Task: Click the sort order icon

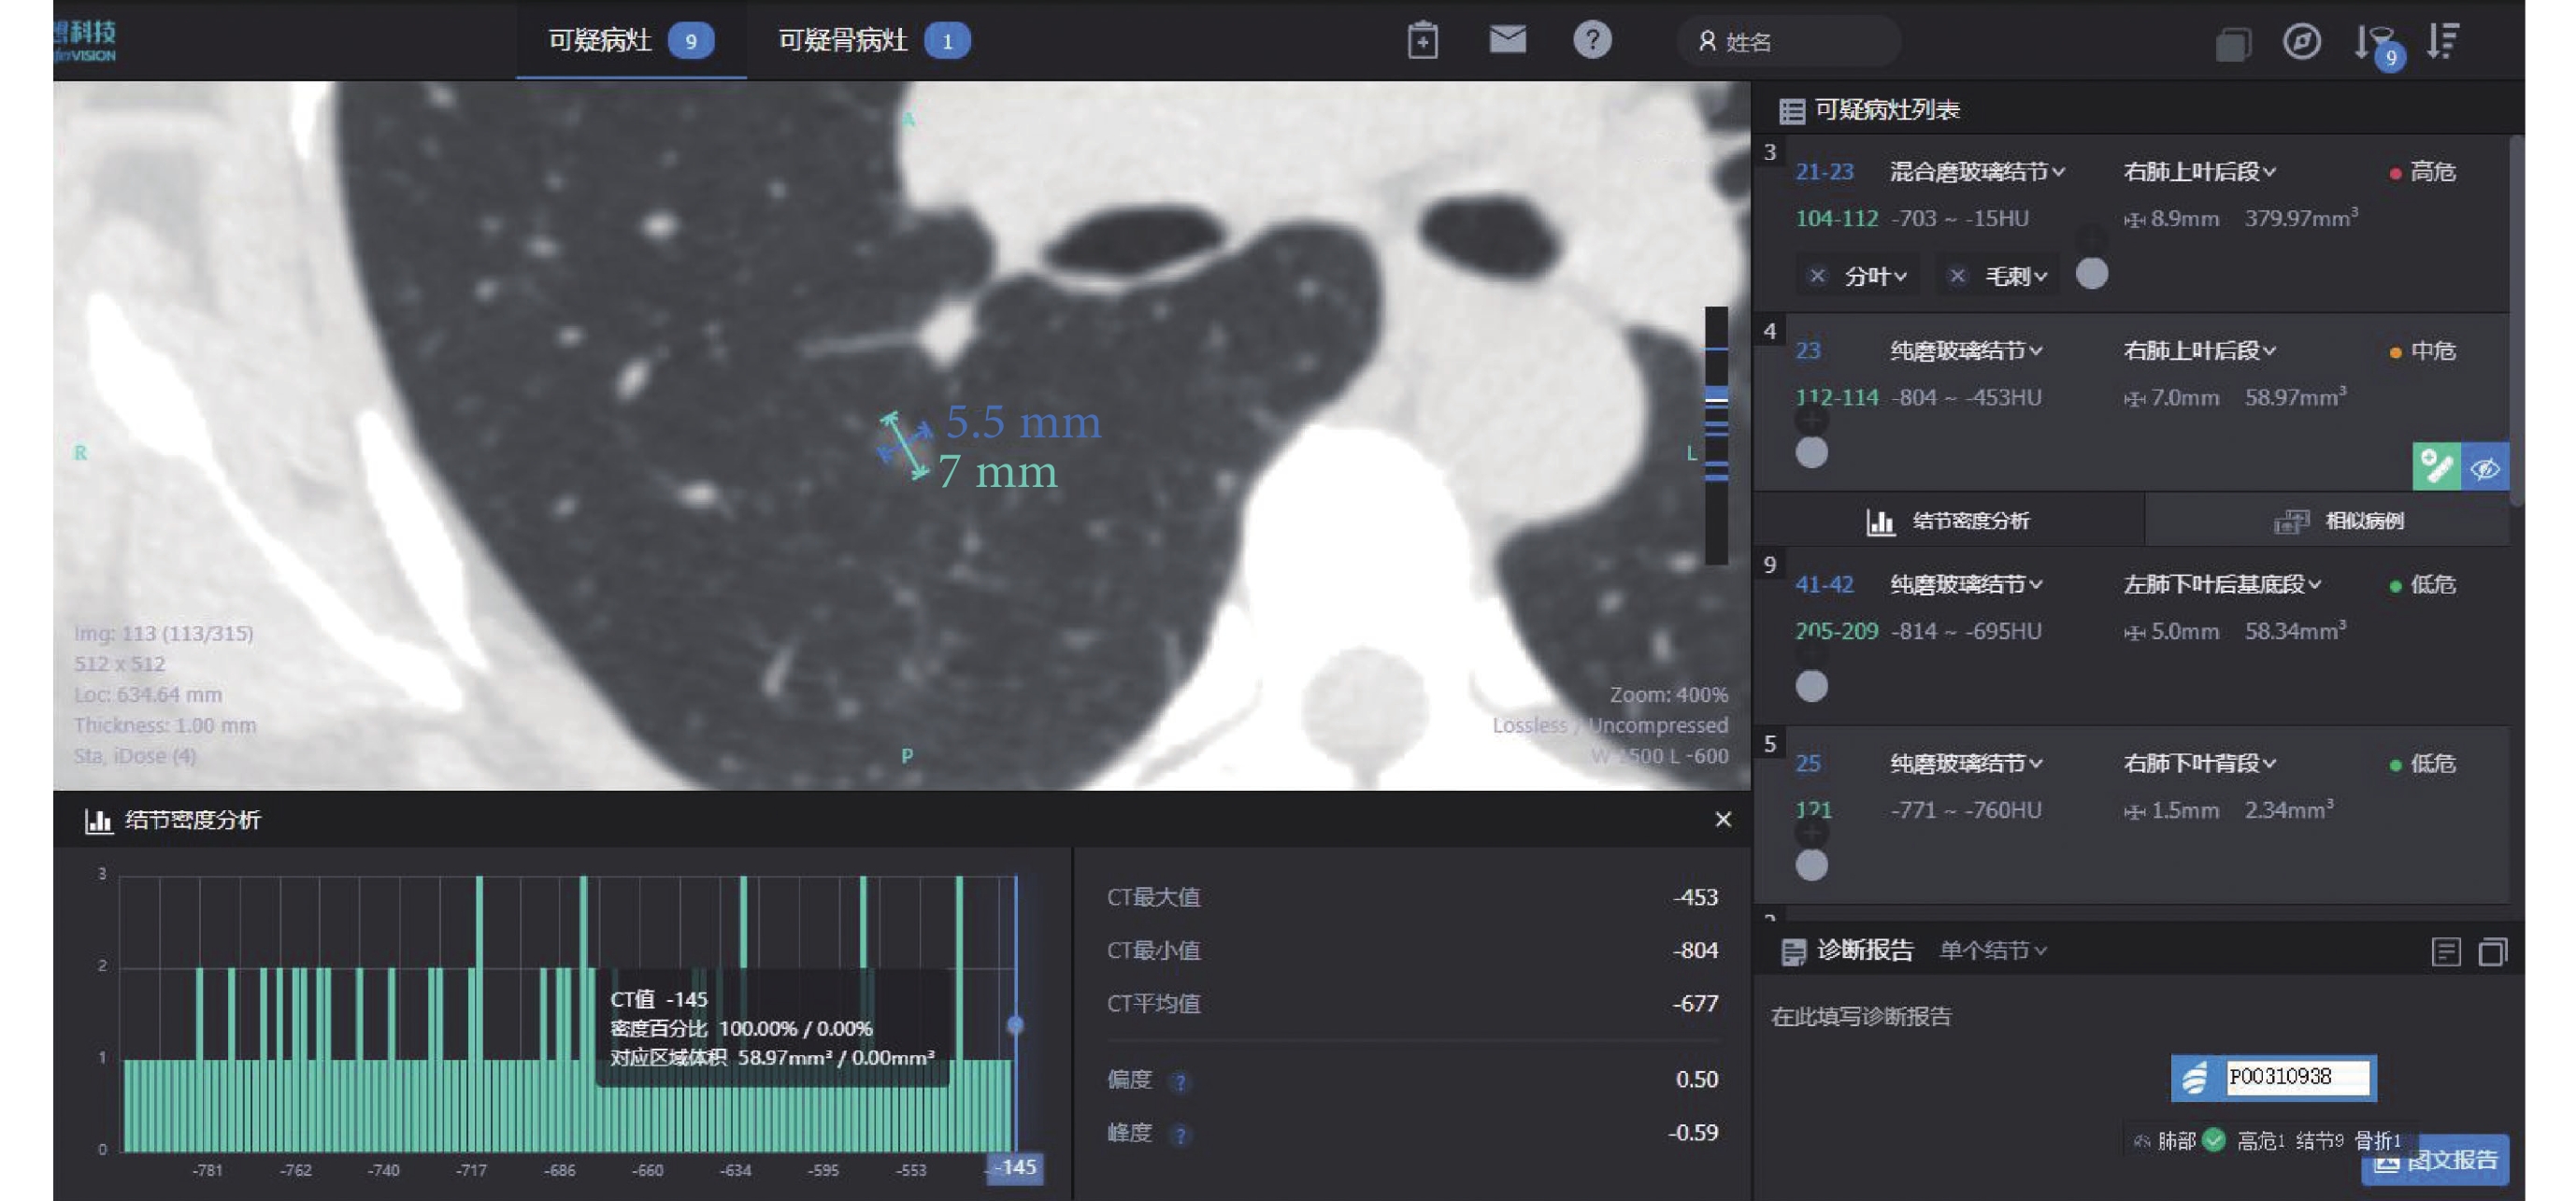Action: (x=2443, y=42)
